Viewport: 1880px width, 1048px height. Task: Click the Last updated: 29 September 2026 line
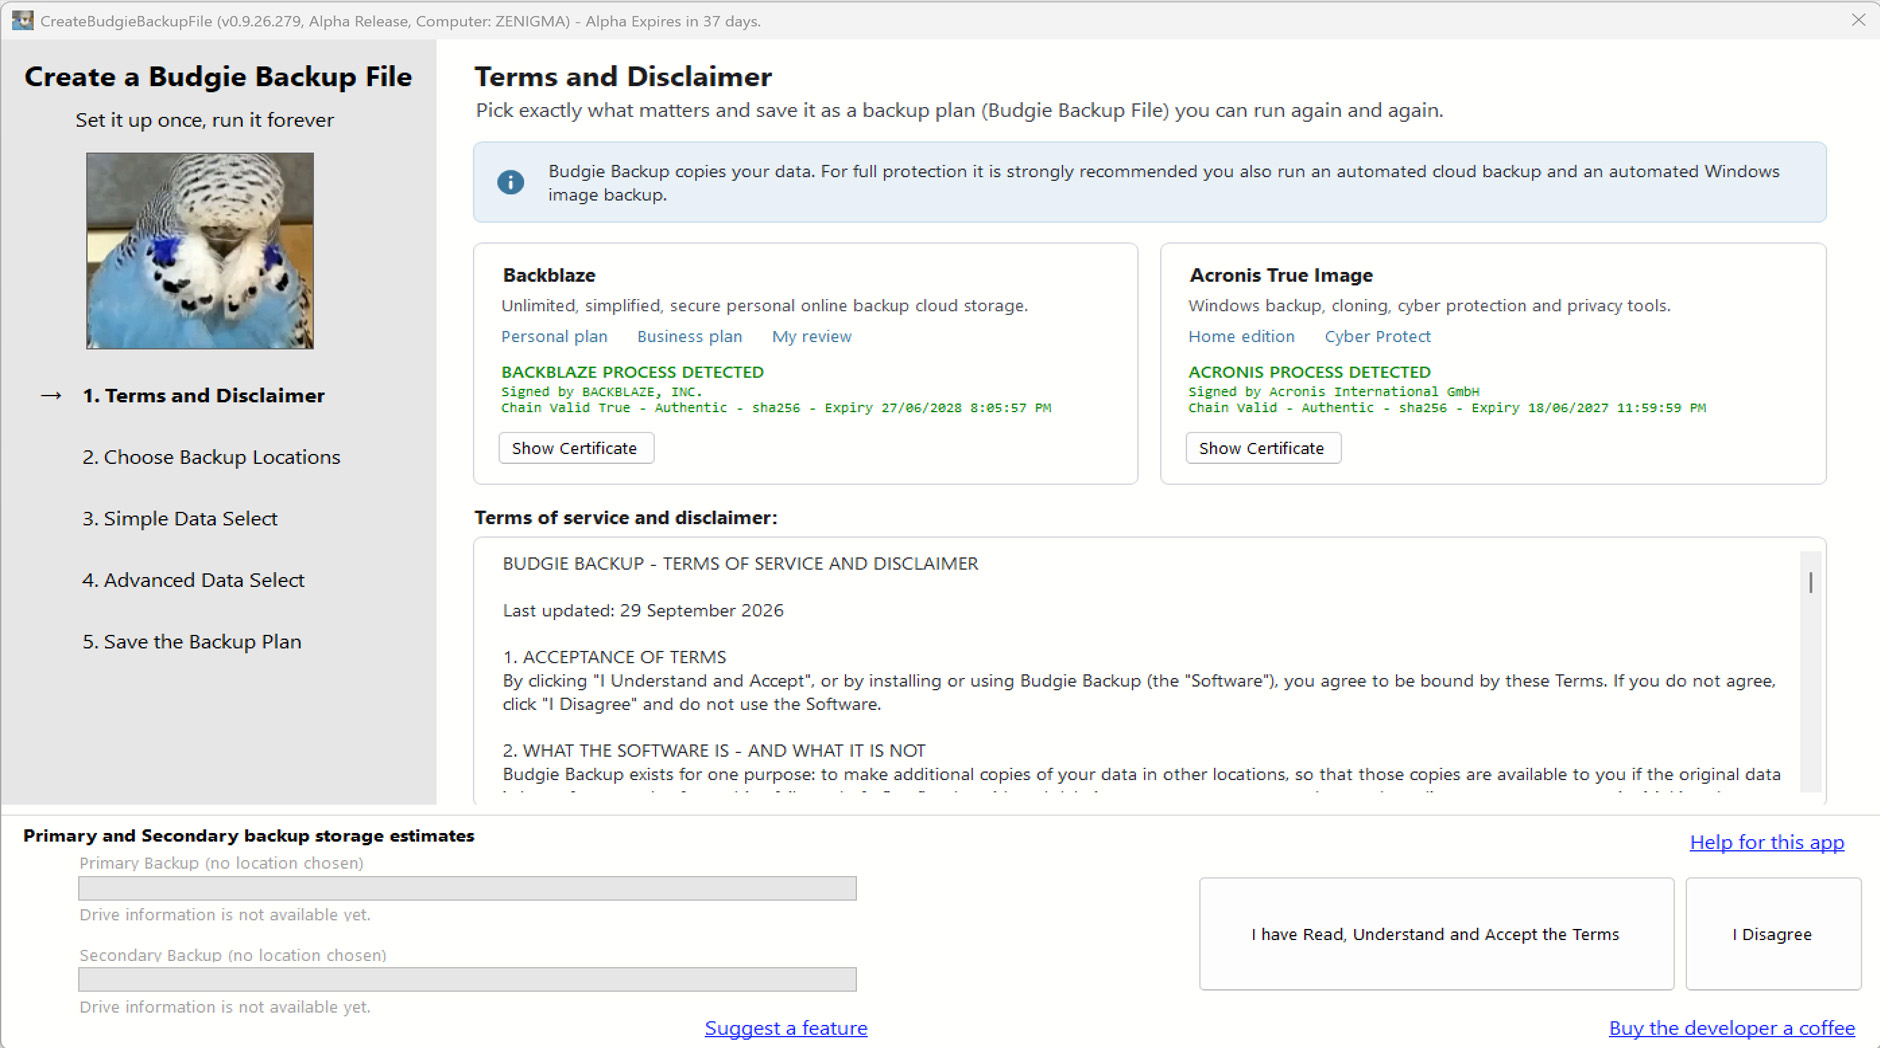point(643,611)
